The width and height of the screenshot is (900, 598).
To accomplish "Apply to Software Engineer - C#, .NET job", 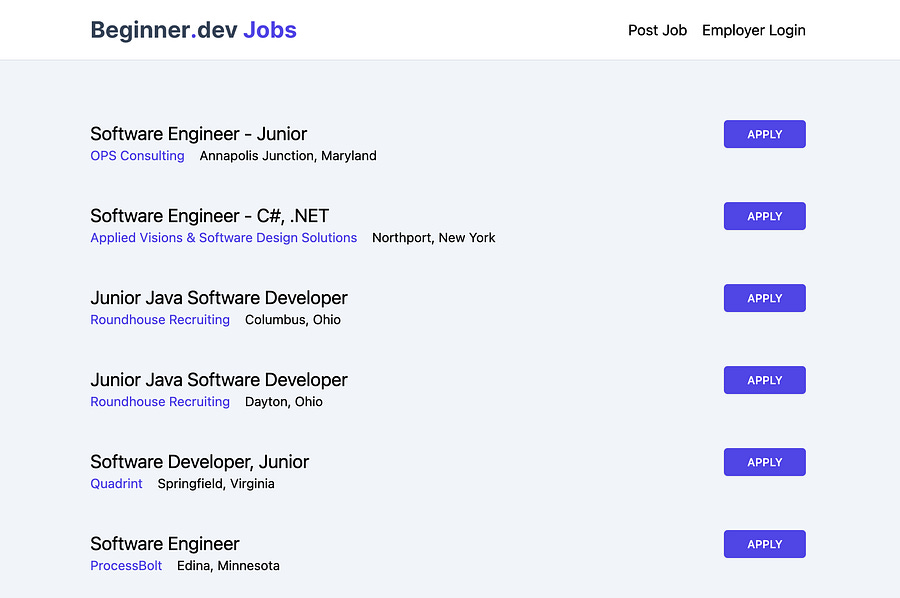I will pos(765,216).
